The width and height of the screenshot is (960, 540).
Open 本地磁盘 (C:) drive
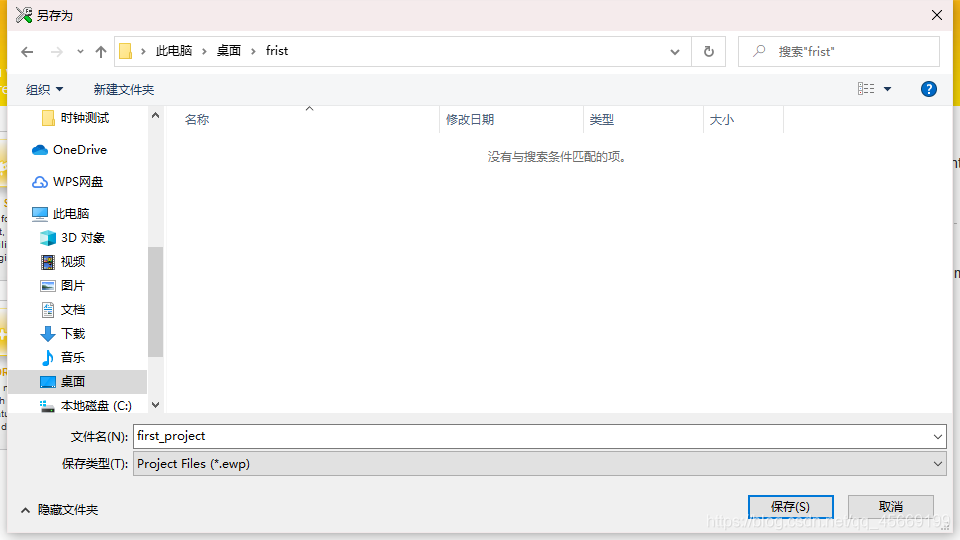pos(86,406)
